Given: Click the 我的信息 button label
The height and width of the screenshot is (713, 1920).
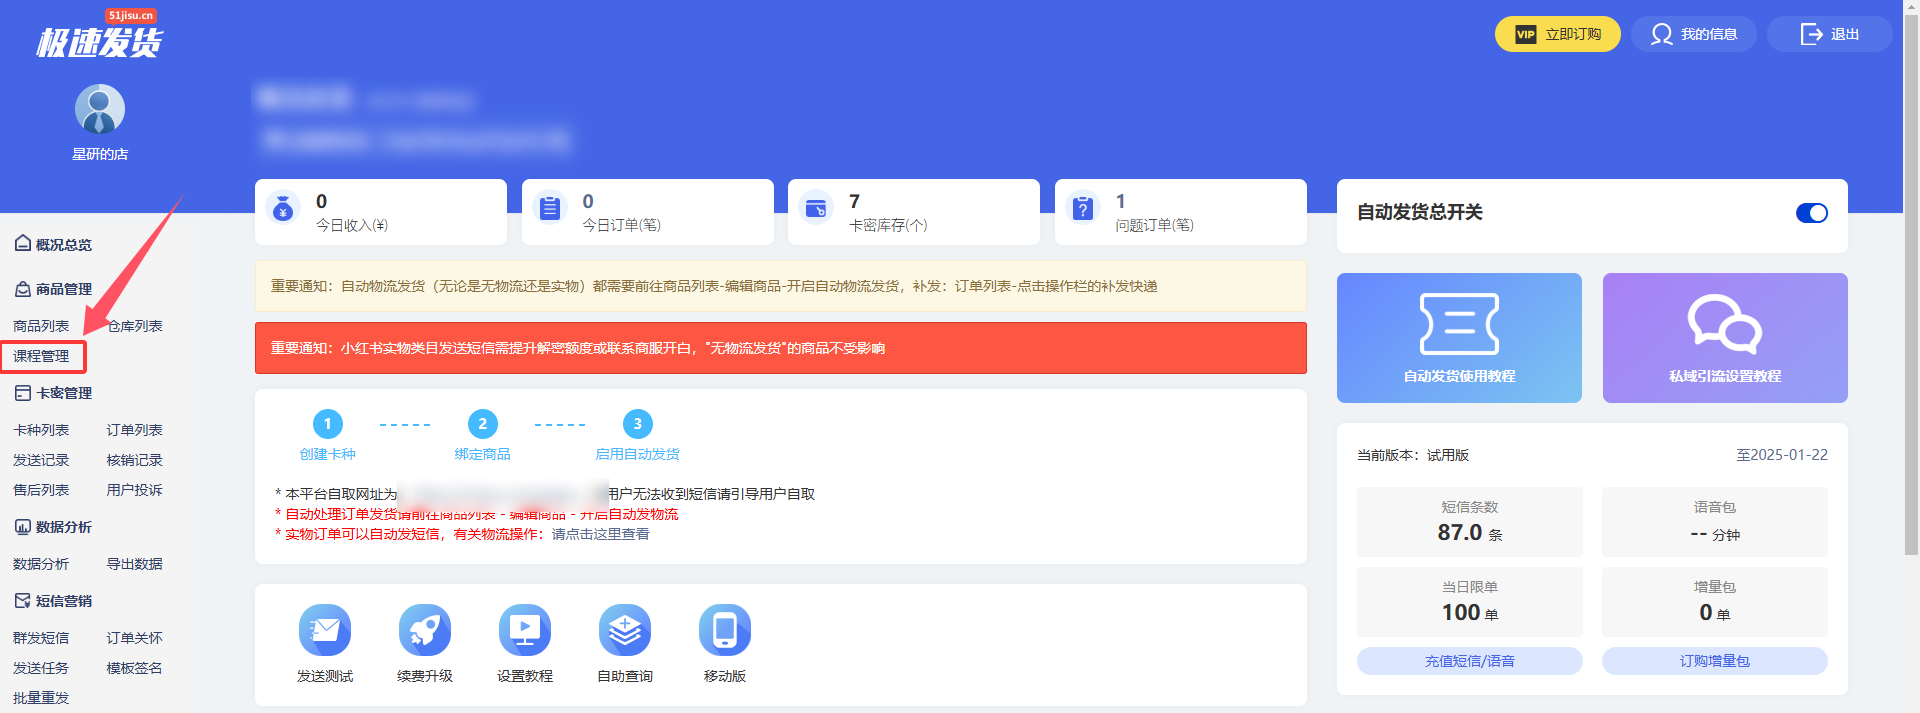Looking at the screenshot, I should (x=1709, y=34).
